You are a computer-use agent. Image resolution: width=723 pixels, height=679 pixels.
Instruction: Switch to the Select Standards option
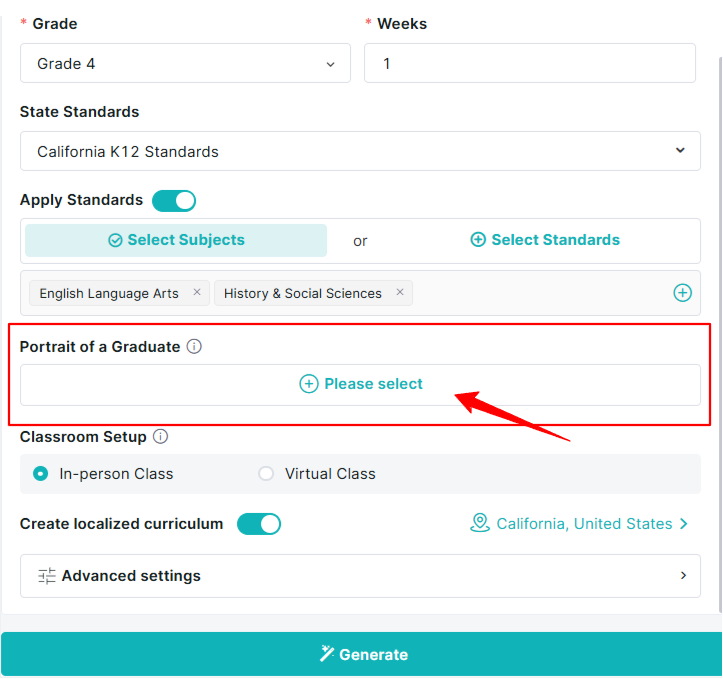545,240
